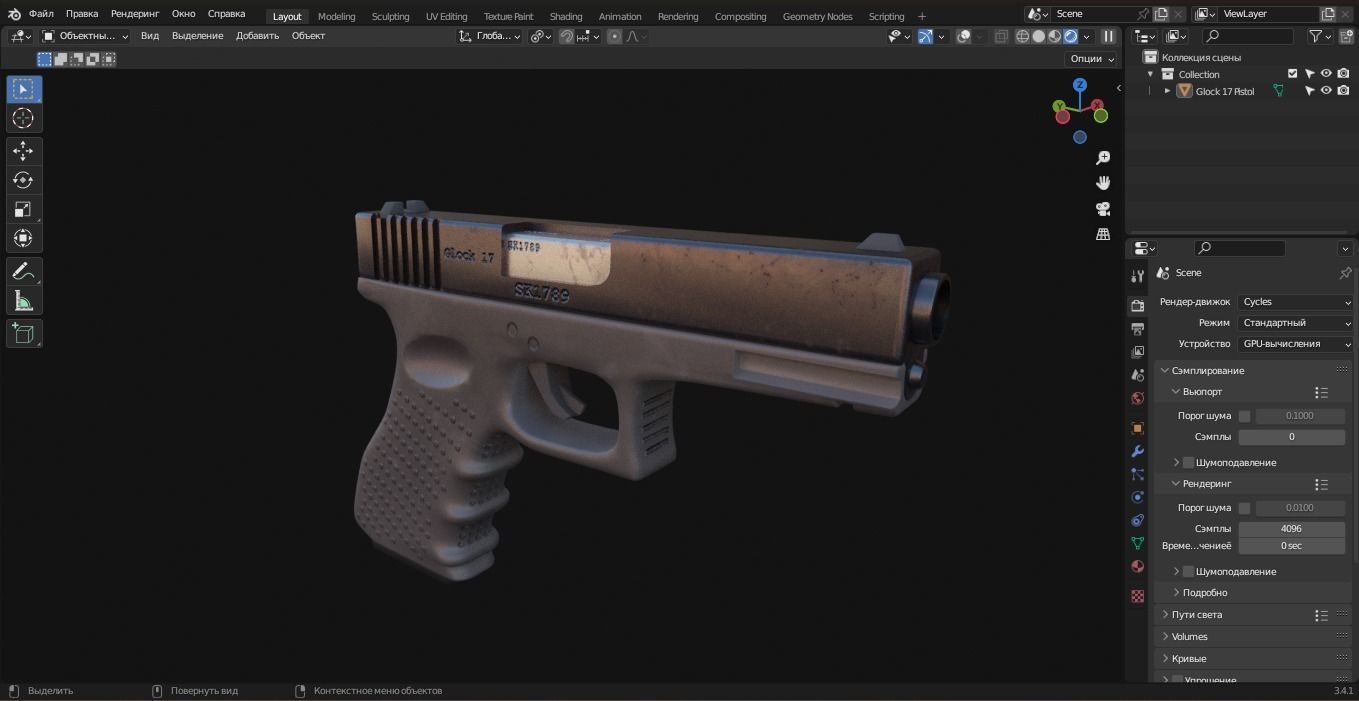This screenshot has width=1359, height=701.
Task: Switch perspective/orthographic grid icon
Action: (x=1103, y=234)
